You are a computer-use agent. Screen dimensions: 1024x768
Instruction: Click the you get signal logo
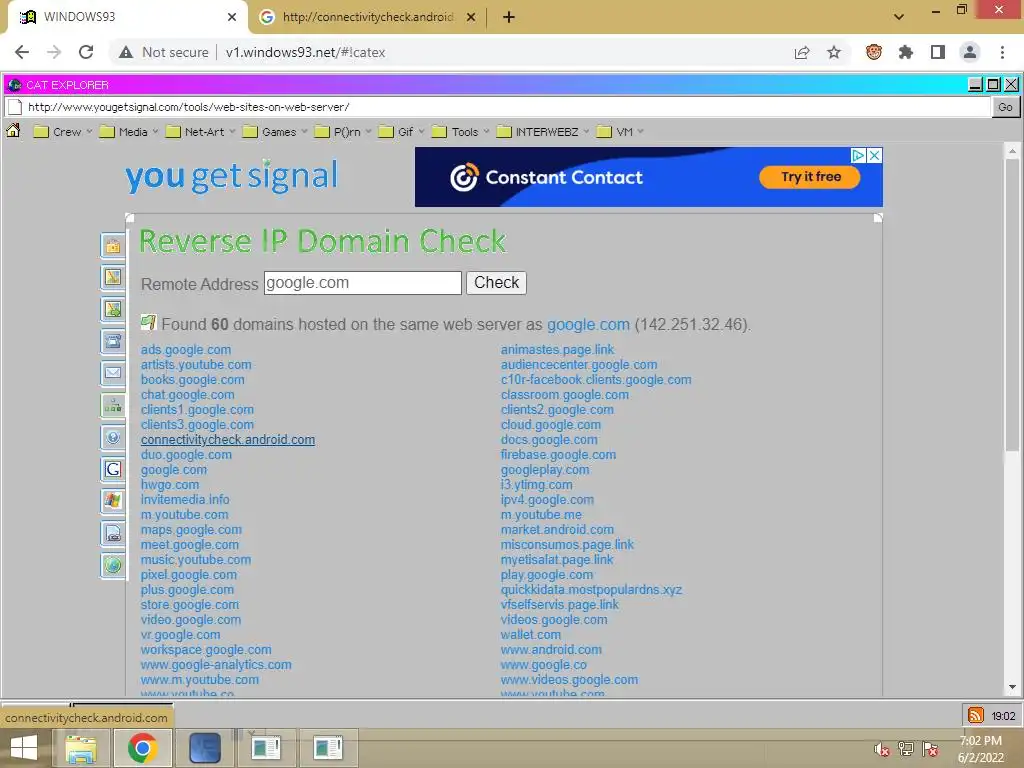point(232,176)
